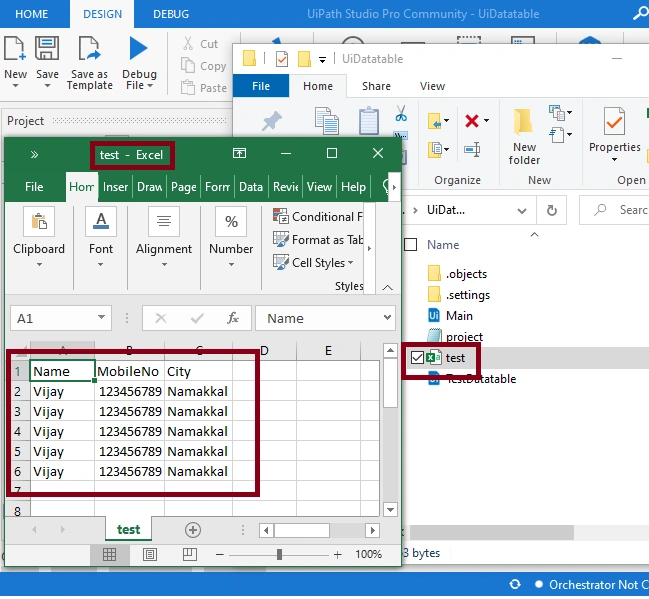Select the DESIGN tab in UiPath Studio
Viewport: 649px width, 599px height.
(102, 14)
